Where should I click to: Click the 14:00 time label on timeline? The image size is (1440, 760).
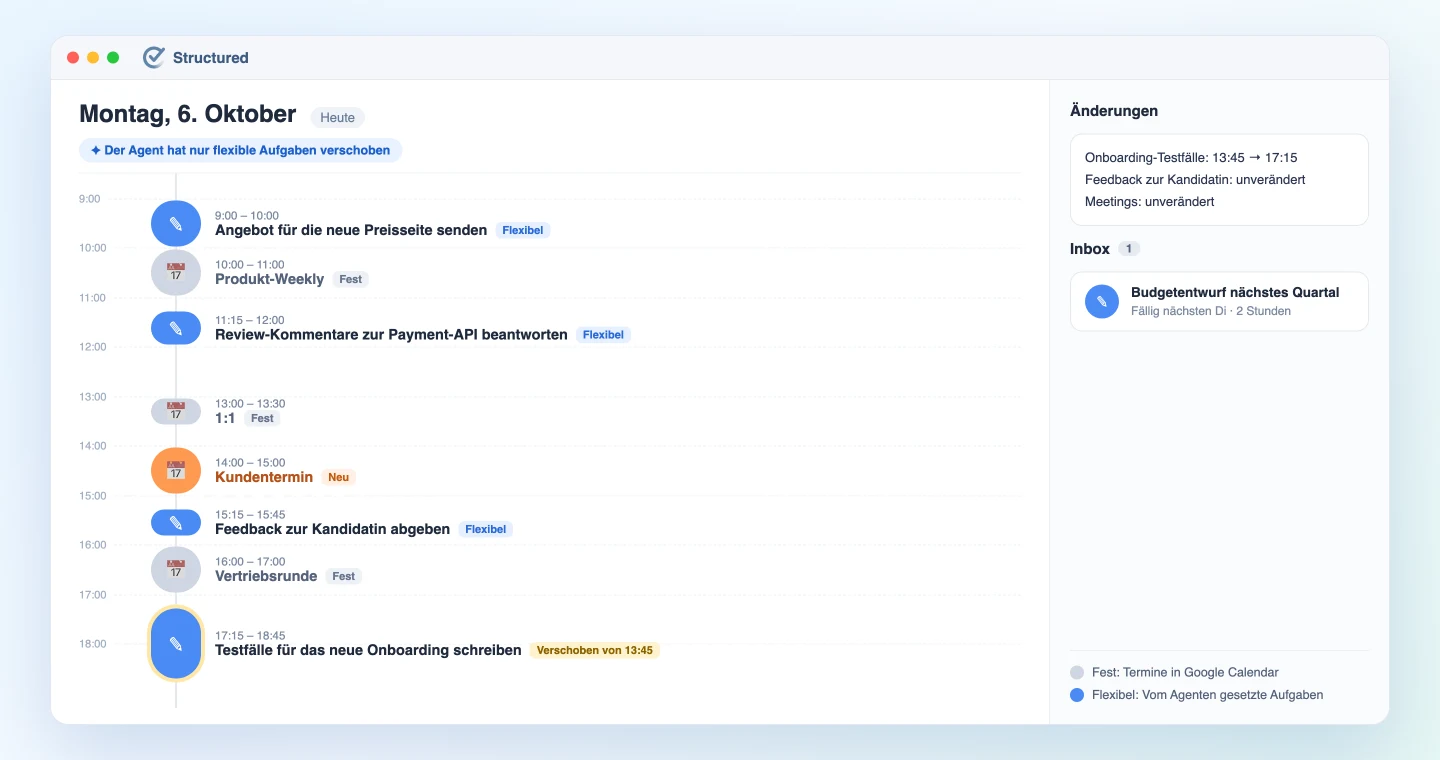tap(93, 446)
